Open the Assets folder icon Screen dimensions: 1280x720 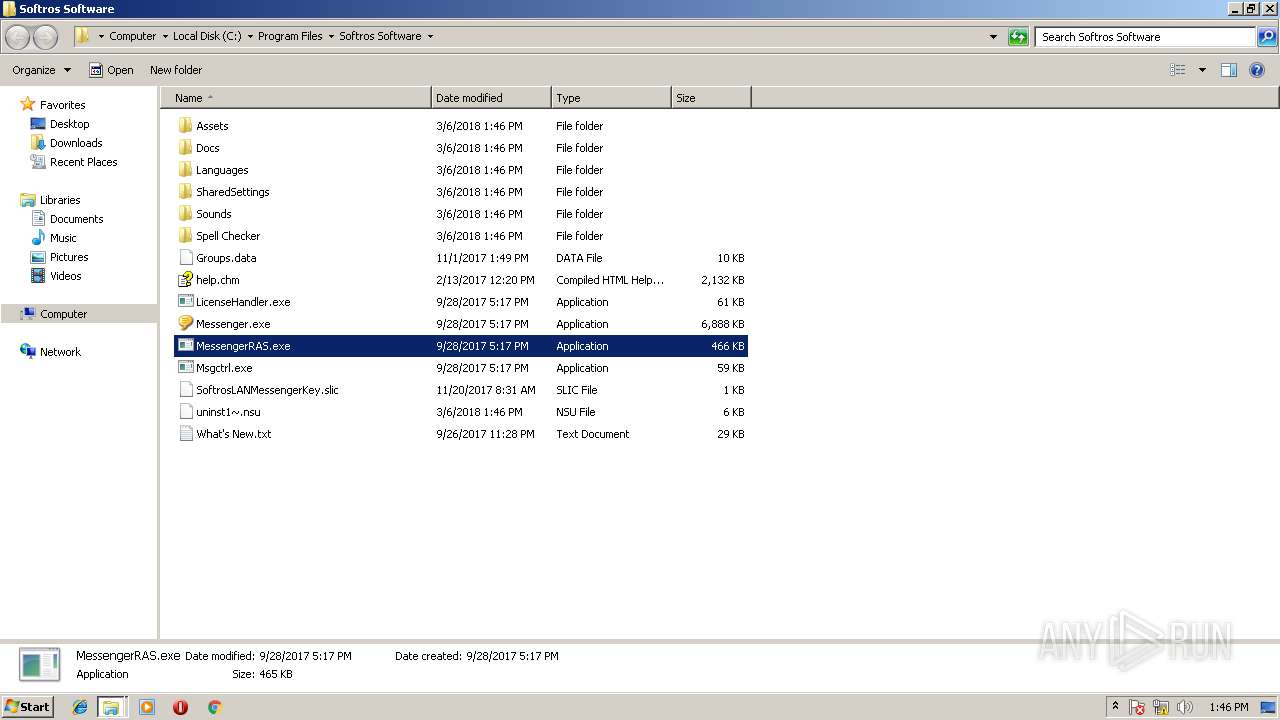pyautogui.click(x=185, y=126)
